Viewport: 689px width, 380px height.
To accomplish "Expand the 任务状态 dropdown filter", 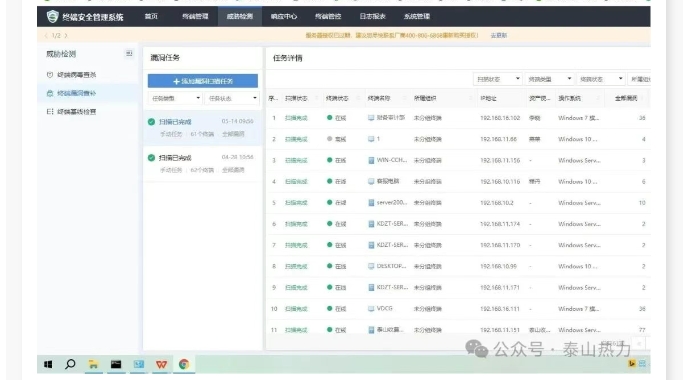I will click(x=232, y=98).
